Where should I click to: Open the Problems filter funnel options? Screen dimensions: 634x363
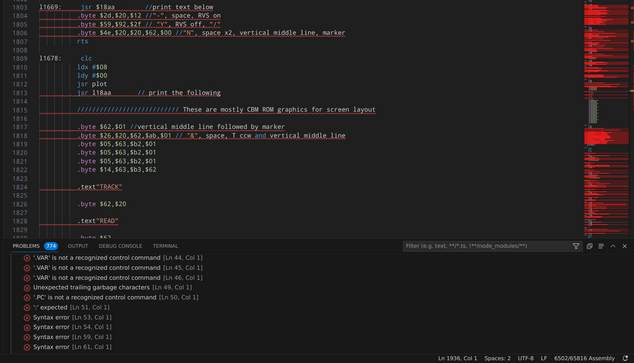pyautogui.click(x=576, y=246)
